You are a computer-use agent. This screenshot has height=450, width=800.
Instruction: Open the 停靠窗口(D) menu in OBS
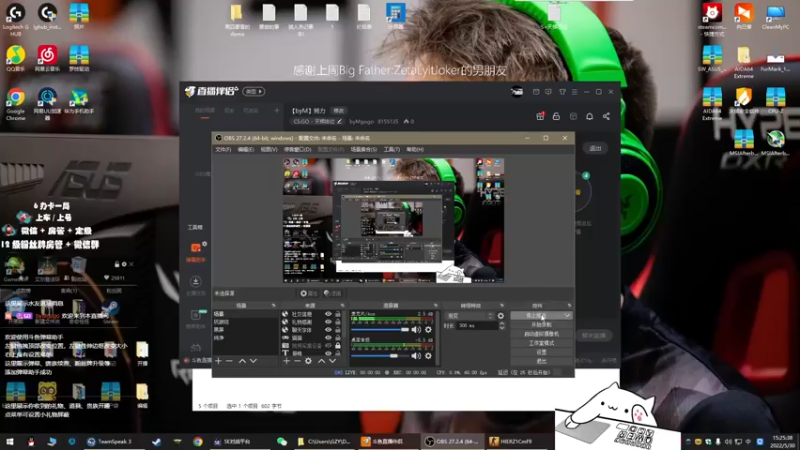[x=297, y=149]
